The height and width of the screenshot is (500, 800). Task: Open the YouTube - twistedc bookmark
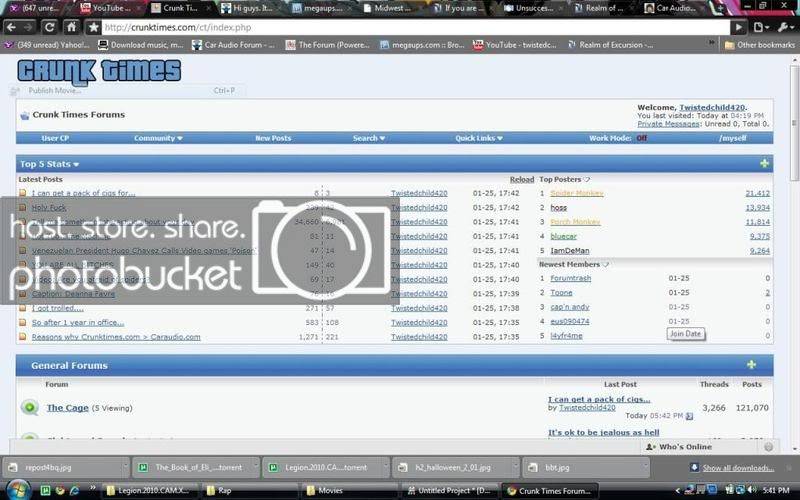point(515,45)
